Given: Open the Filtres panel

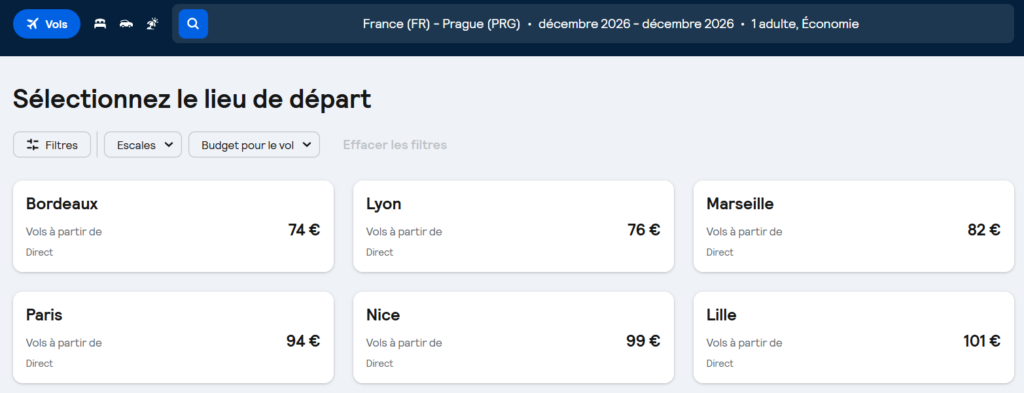Looking at the screenshot, I should [x=52, y=145].
